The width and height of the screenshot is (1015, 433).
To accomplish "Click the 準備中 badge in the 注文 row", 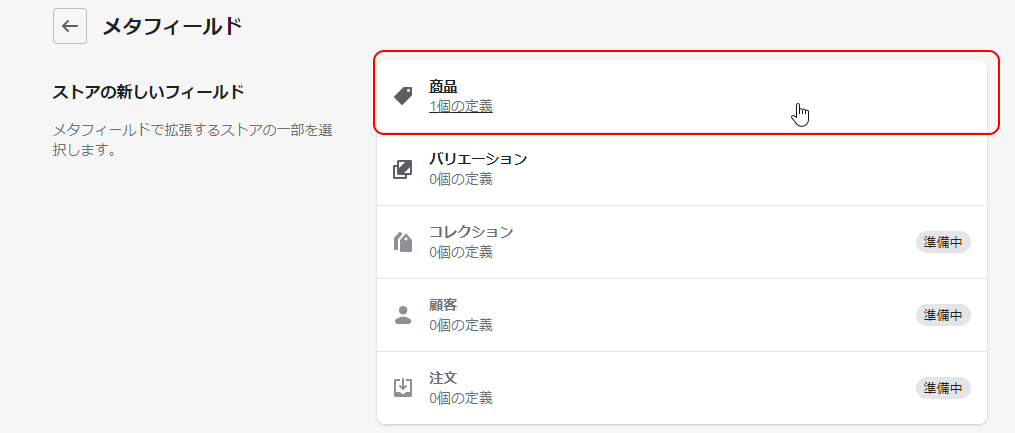I will [943, 388].
